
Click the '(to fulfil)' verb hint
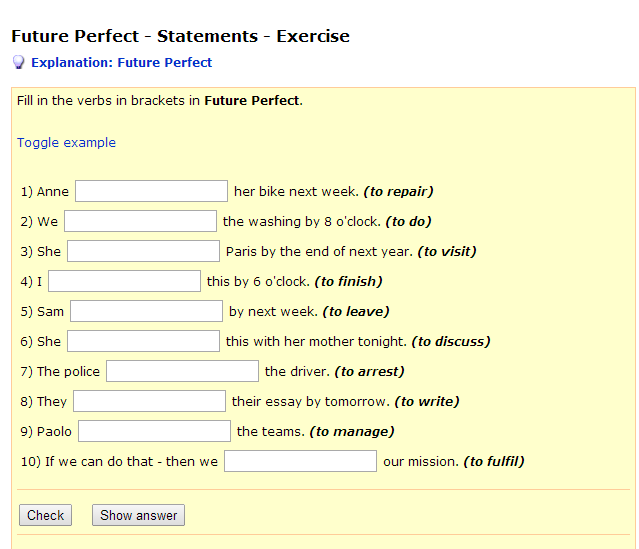pos(493,461)
